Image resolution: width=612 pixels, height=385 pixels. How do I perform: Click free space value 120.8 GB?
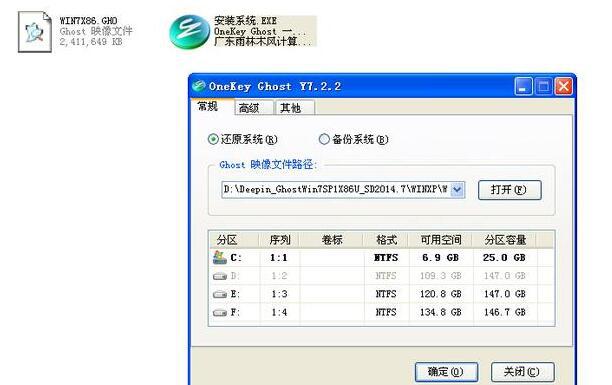[441, 294]
